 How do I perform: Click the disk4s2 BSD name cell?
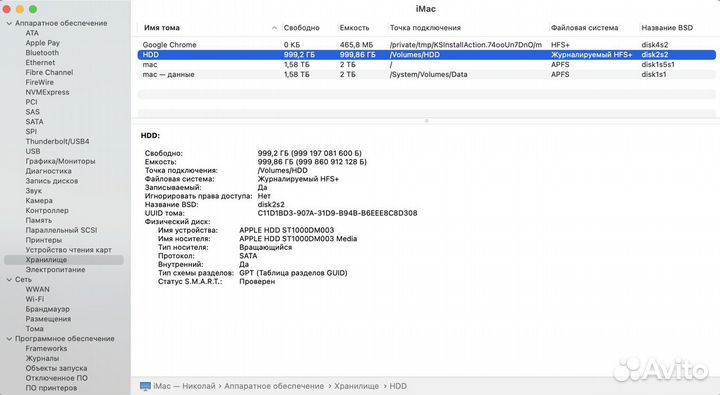pos(655,45)
